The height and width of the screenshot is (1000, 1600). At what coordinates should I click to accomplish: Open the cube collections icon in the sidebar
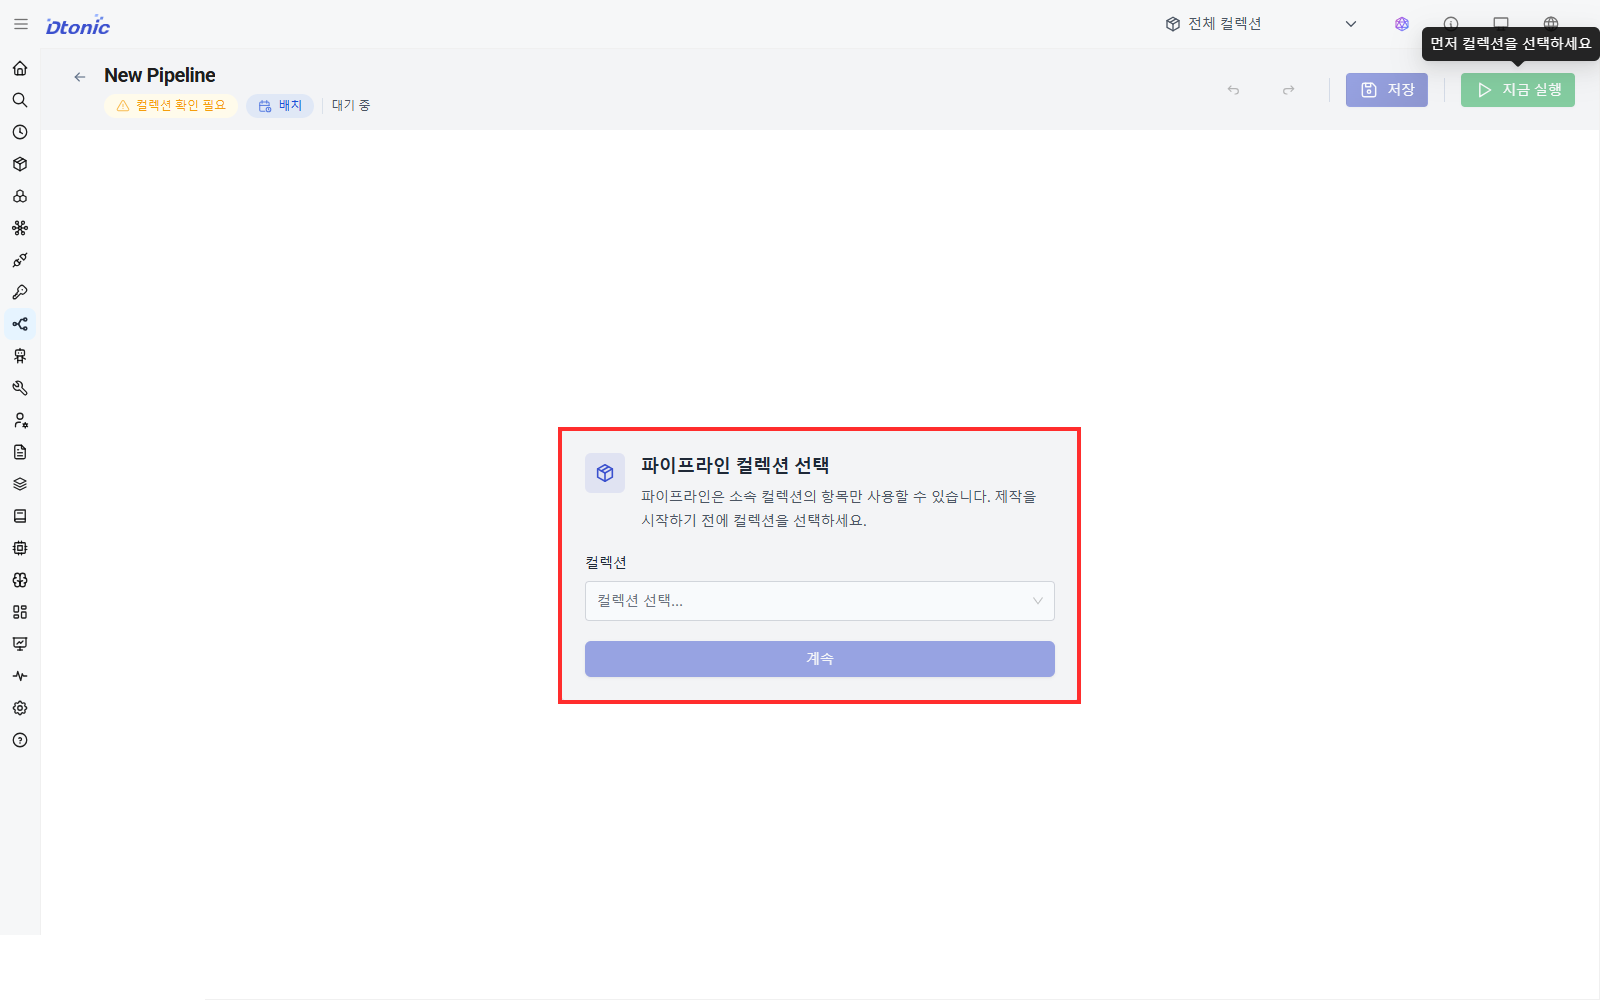coord(20,164)
